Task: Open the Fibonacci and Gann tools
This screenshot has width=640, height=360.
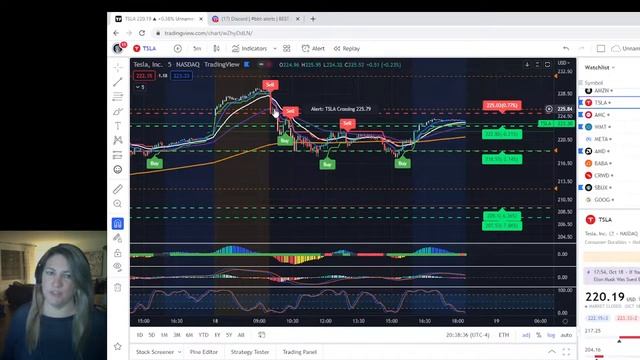Action: (x=118, y=97)
